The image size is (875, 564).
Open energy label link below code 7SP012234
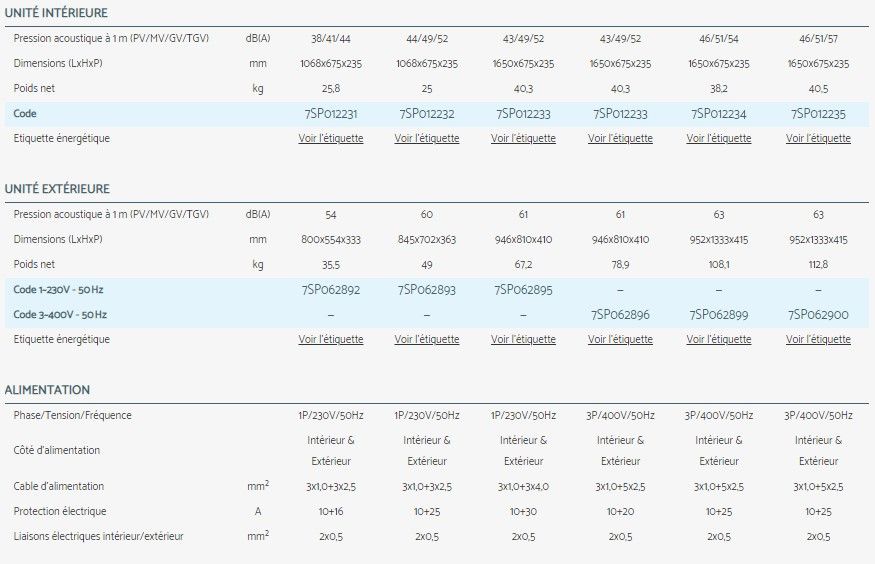(718, 139)
